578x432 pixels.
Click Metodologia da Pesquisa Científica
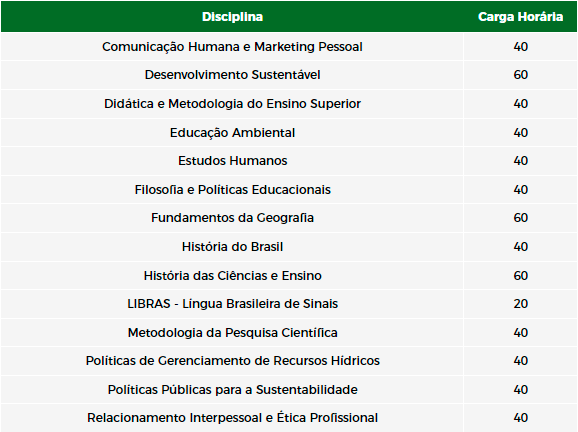232,332
